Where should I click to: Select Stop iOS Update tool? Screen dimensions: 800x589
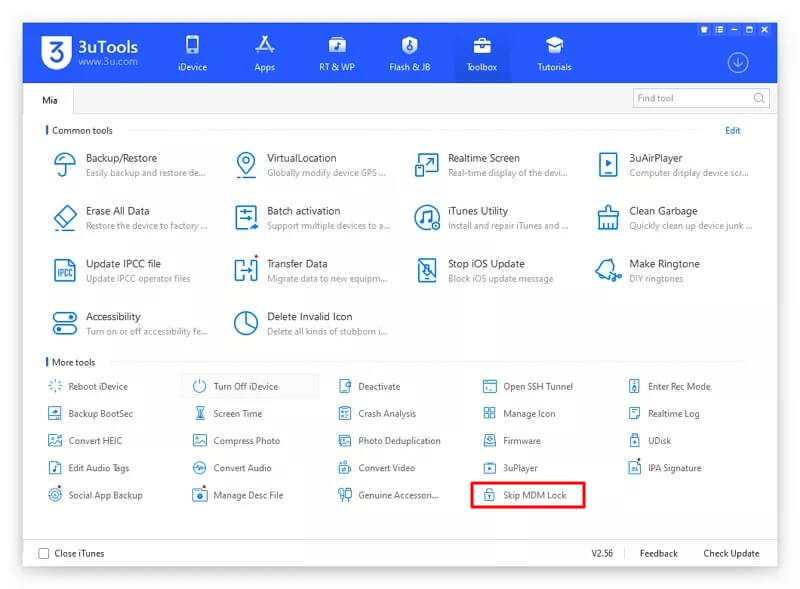click(x=484, y=271)
